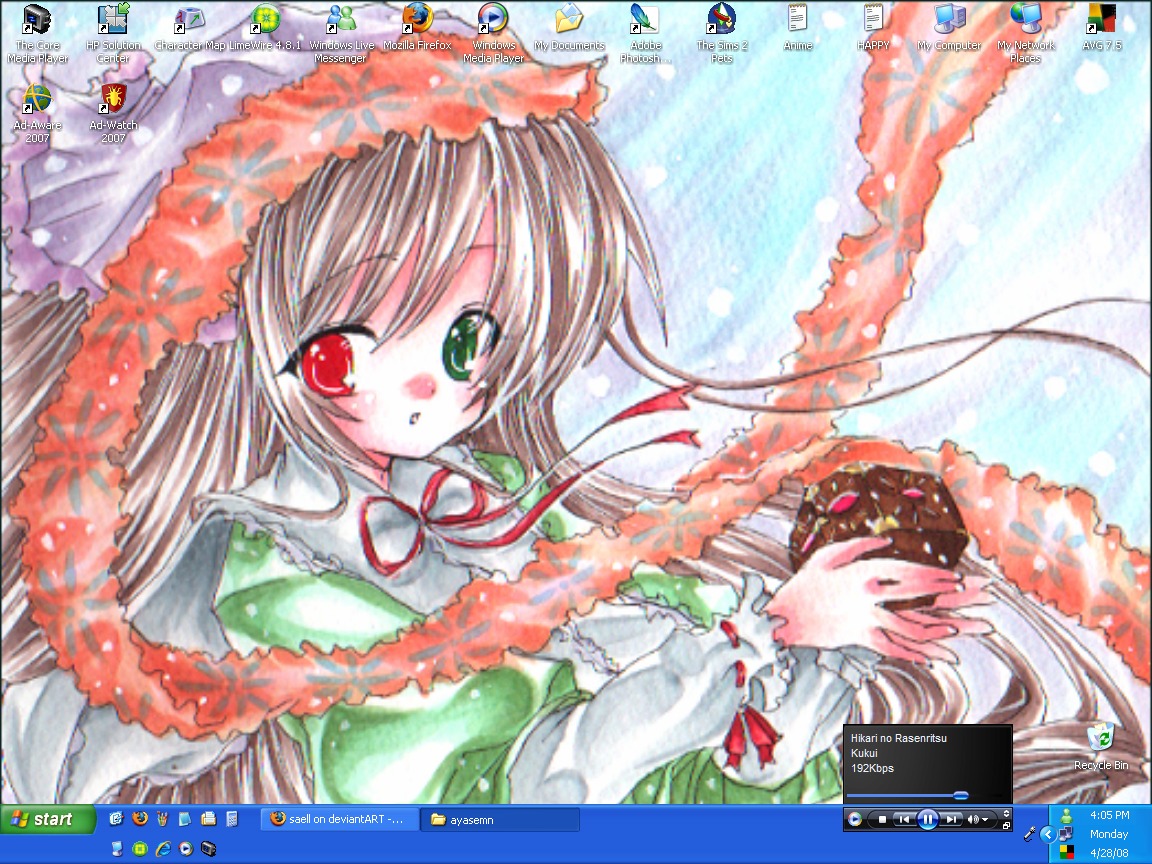The image size is (1152, 864).
Task: Launch LimeWire 4.8.1 from desktop
Action: [x=264, y=29]
